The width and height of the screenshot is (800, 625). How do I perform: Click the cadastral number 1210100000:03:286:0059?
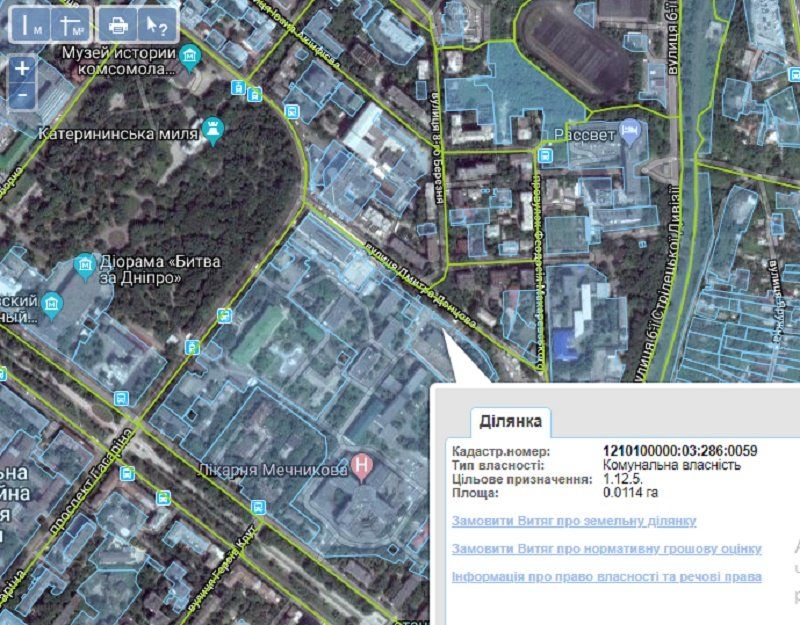pos(680,451)
